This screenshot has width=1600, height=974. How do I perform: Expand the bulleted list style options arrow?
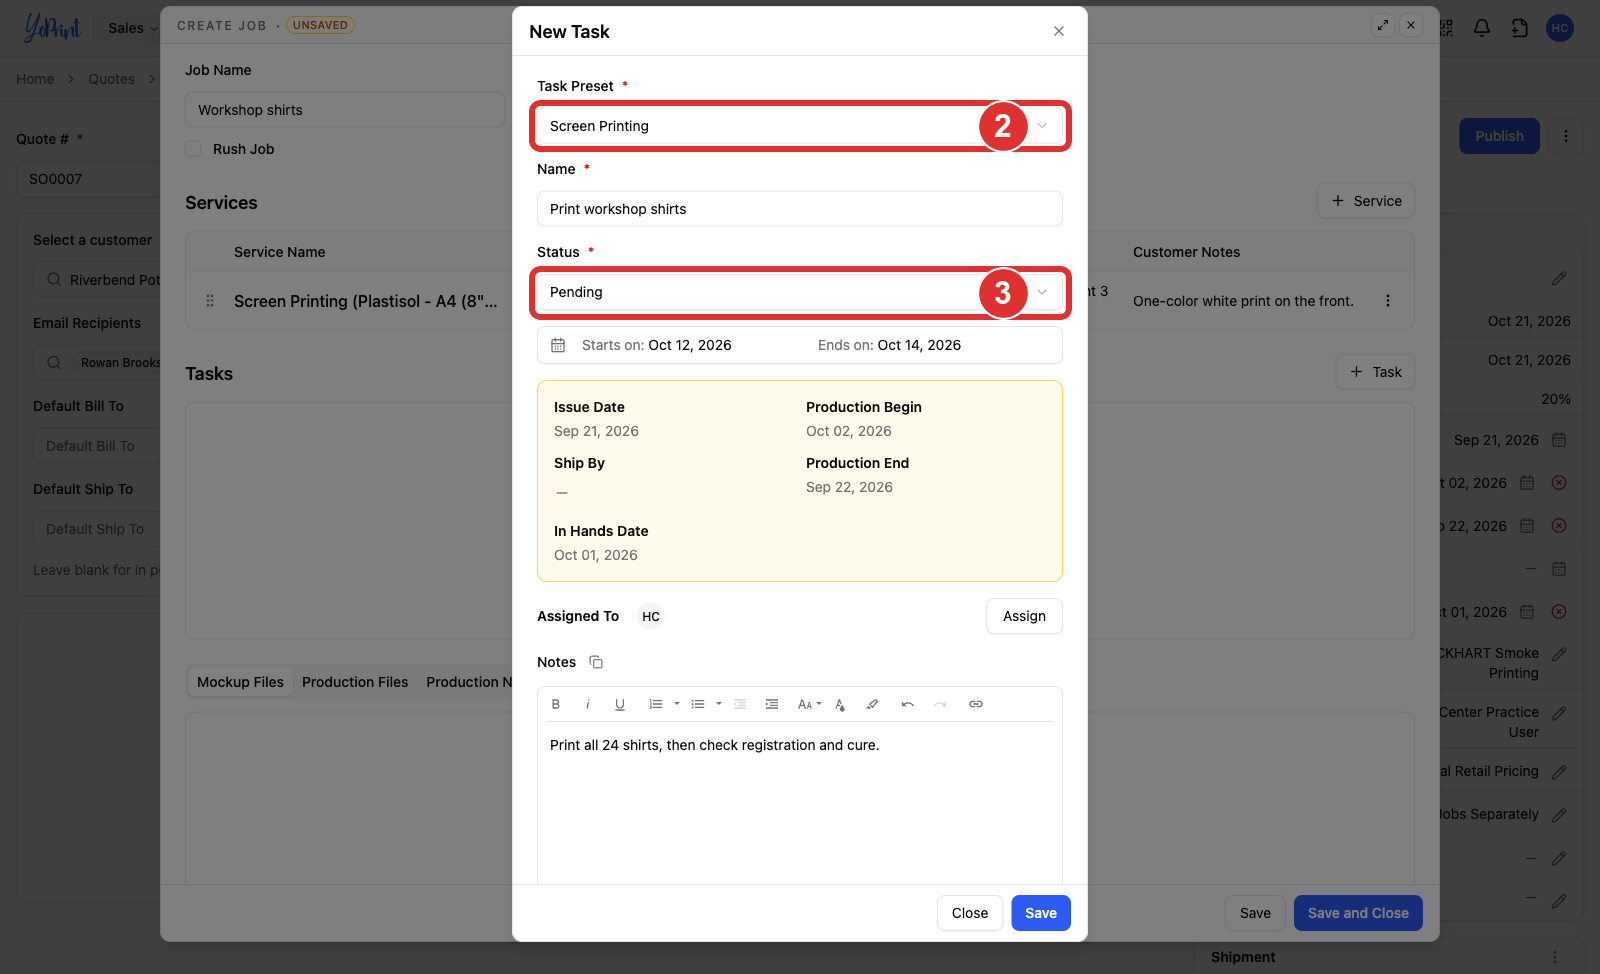point(719,704)
